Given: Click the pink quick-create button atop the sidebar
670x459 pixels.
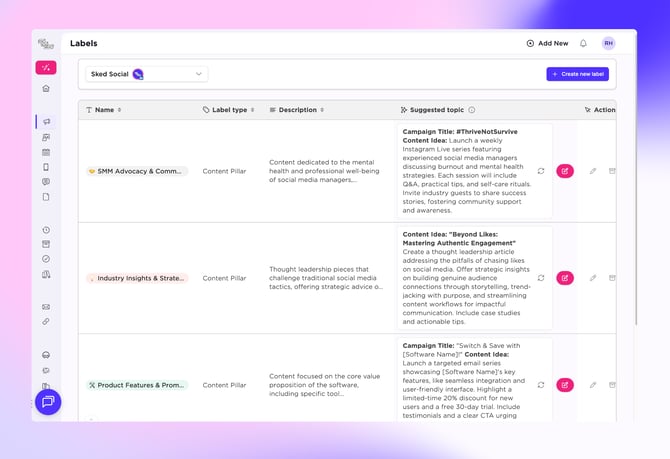Looking at the screenshot, I should [46, 67].
